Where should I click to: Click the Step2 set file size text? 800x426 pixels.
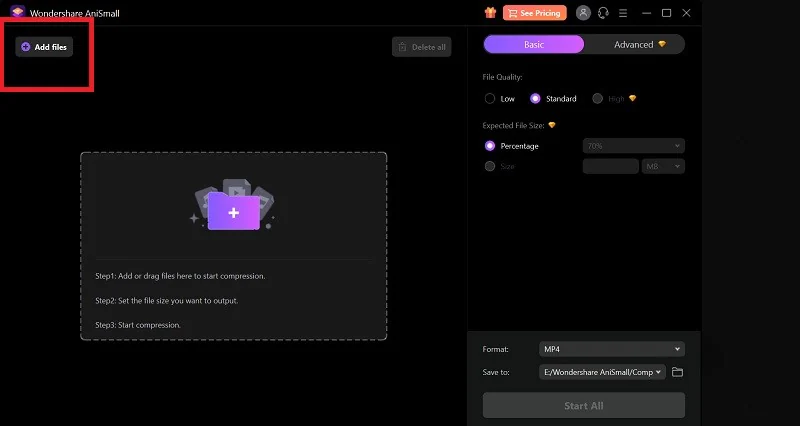pos(167,300)
